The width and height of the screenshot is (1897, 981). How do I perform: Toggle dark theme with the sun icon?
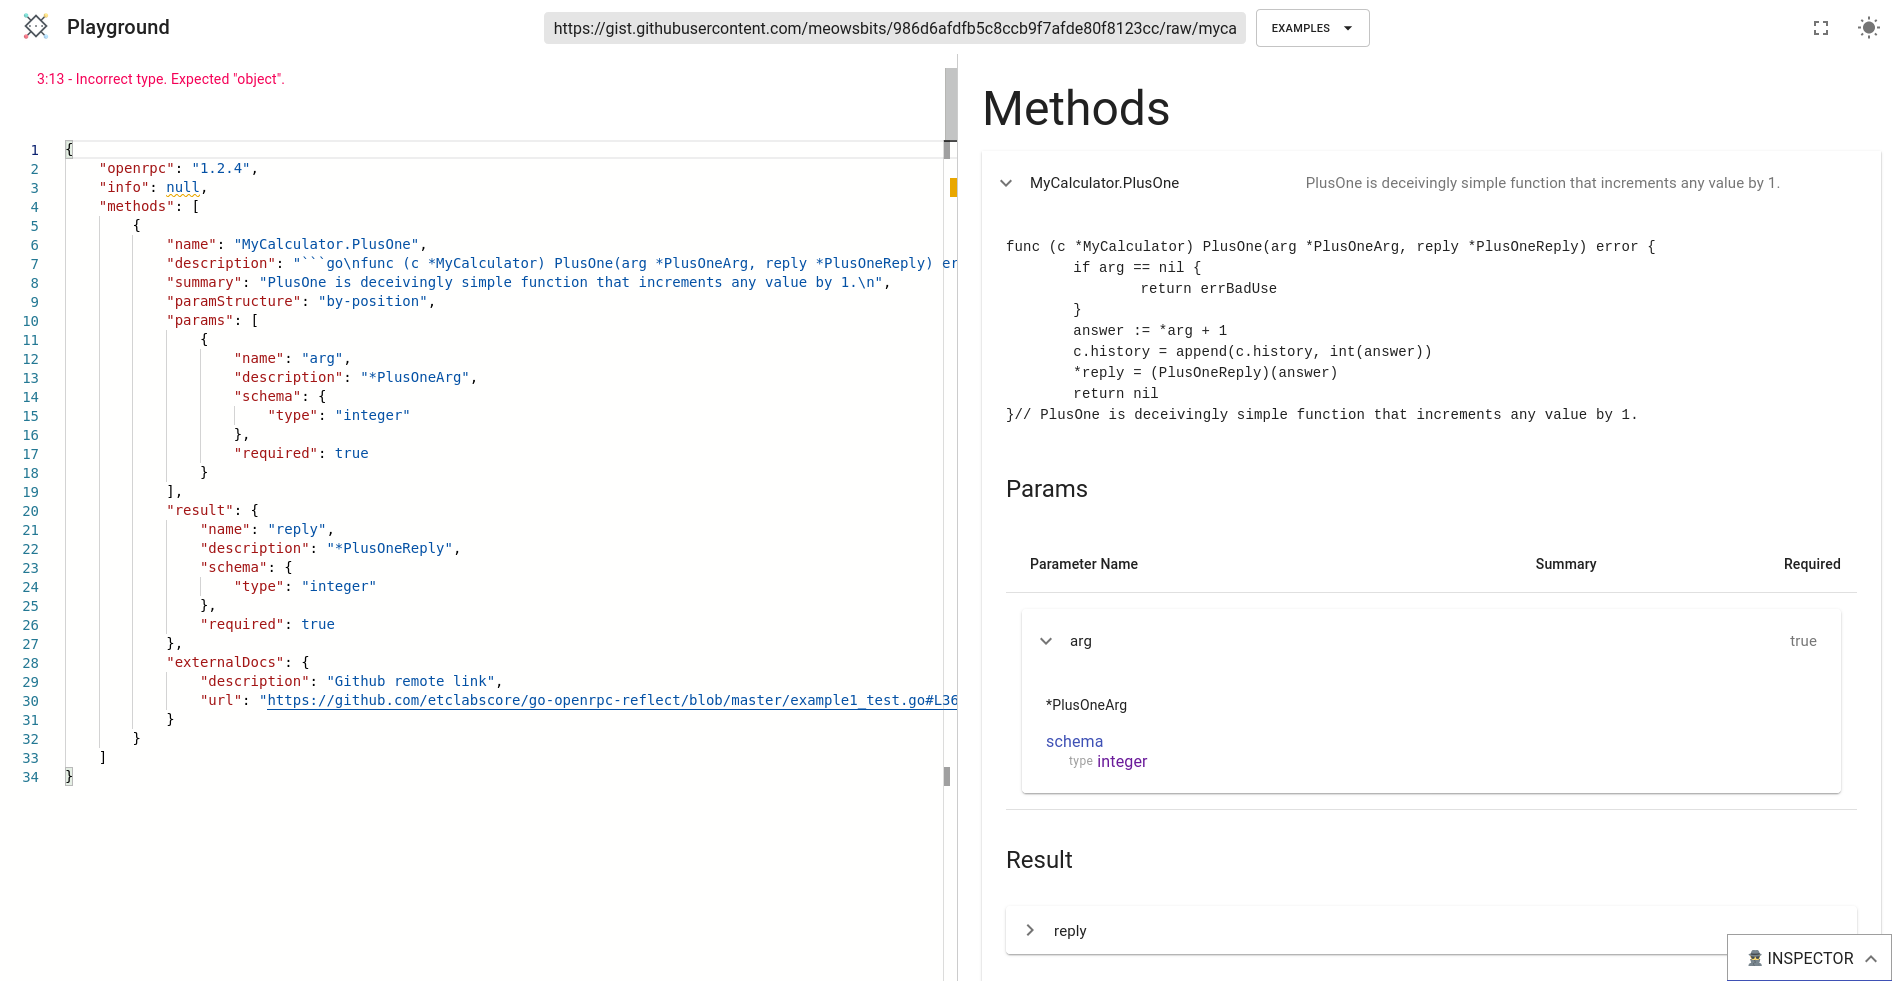(x=1868, y=28)
